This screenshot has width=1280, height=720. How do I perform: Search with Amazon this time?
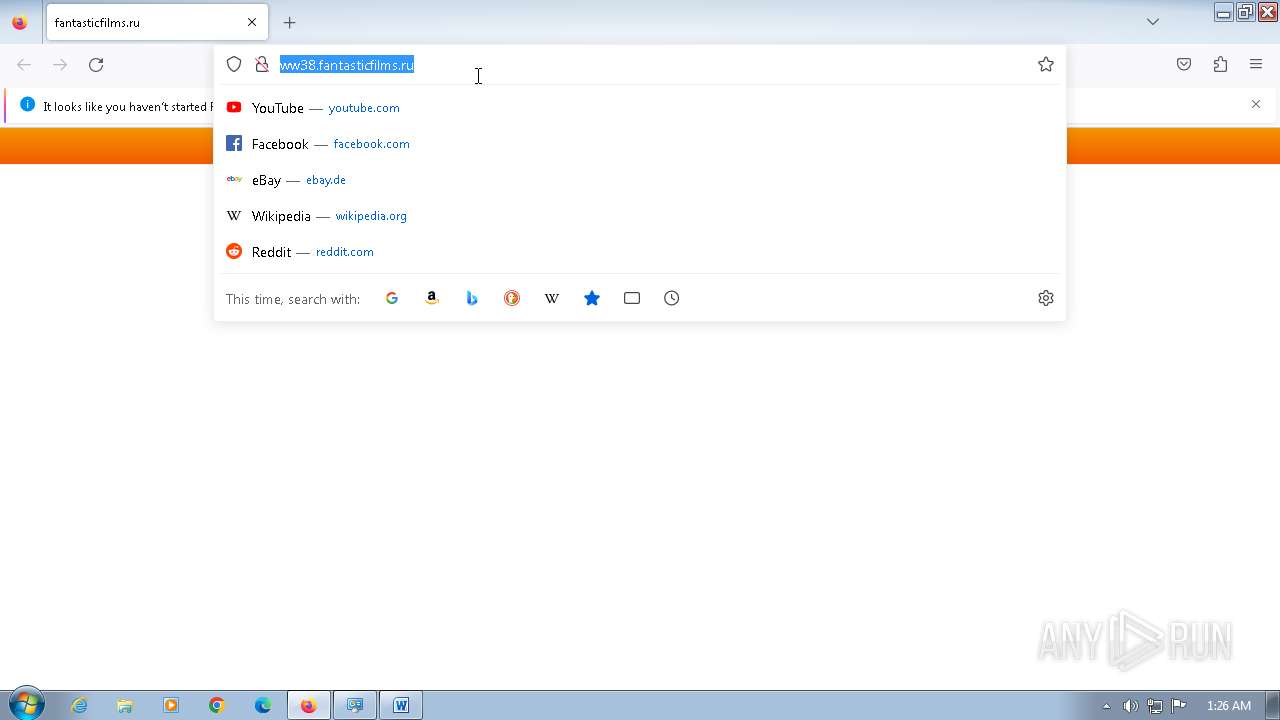point(432,298)
